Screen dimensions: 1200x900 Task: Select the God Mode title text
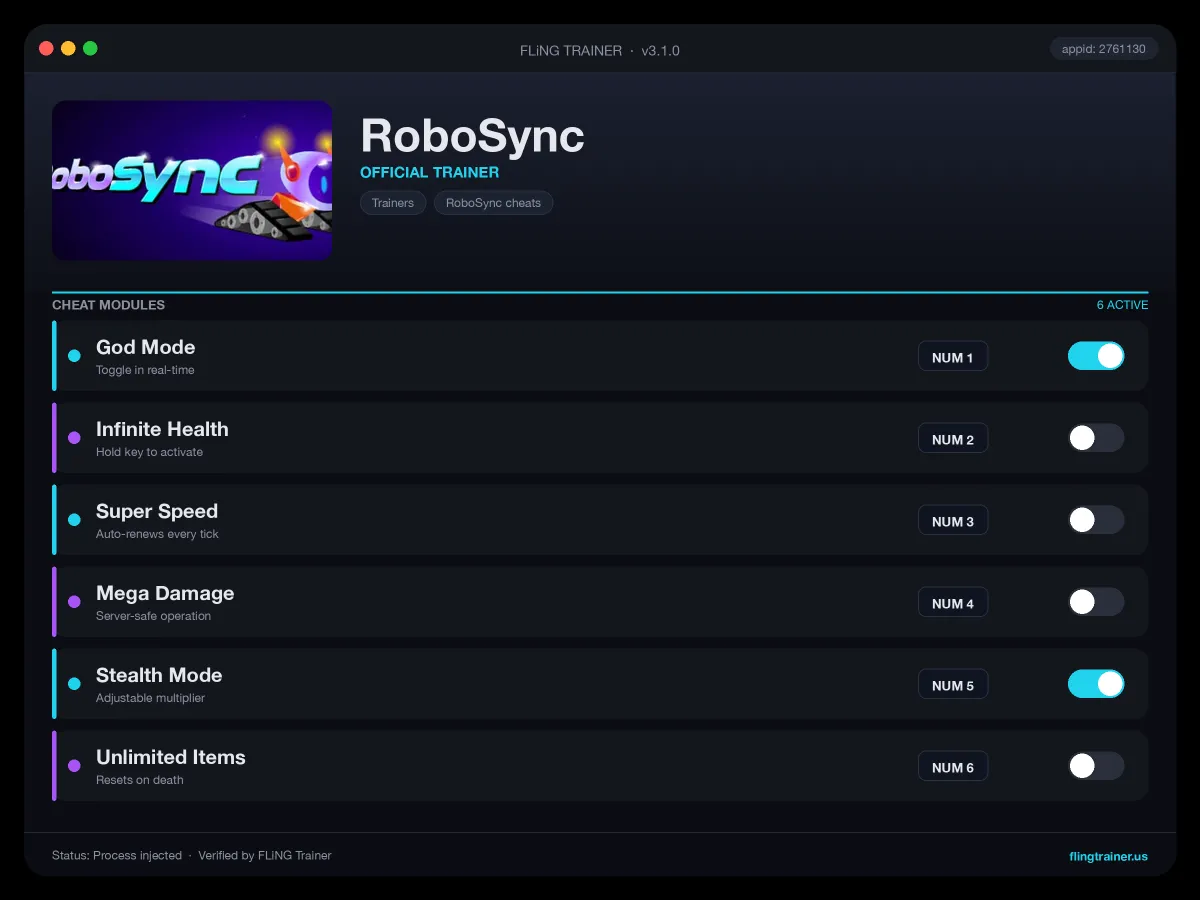146,347
